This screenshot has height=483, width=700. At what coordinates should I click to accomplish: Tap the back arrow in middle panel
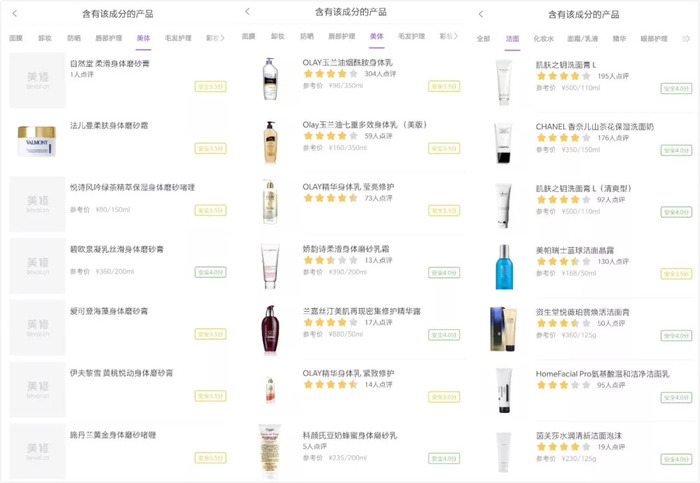pyautogui.click(x=248, y=12)
